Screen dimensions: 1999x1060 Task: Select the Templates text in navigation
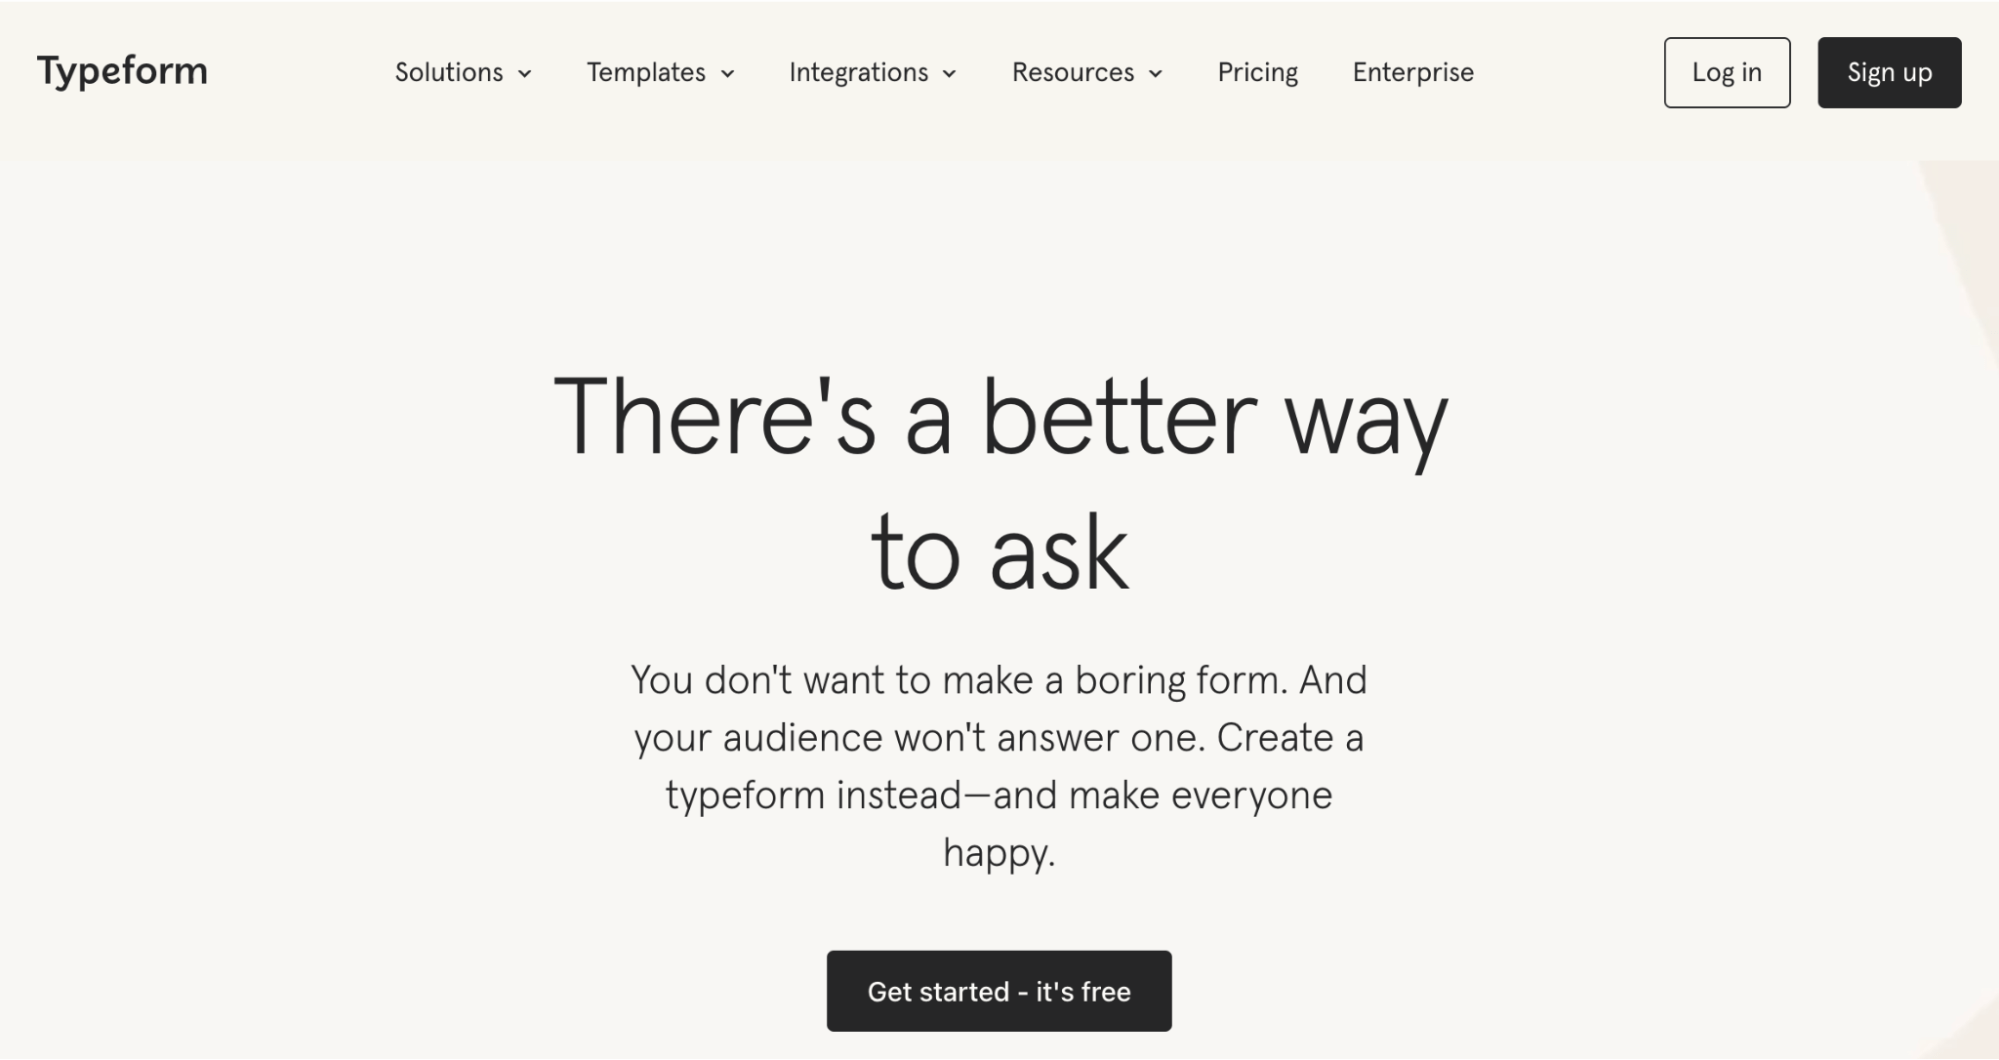point(646,72)
